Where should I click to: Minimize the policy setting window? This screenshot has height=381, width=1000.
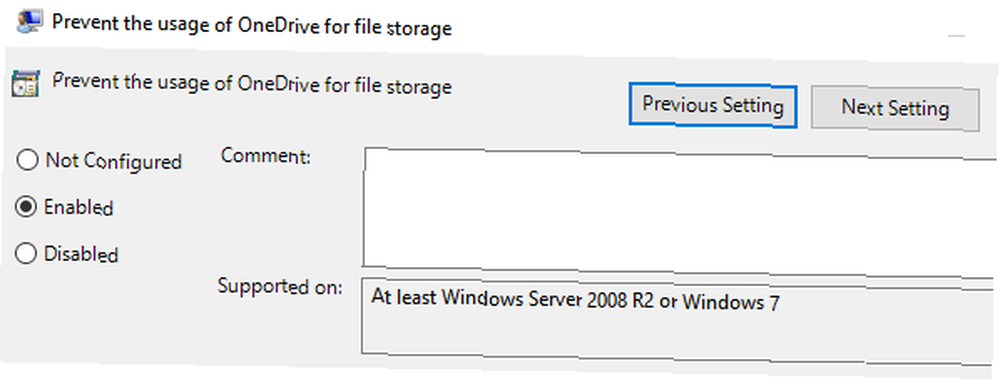coord(955,36)
